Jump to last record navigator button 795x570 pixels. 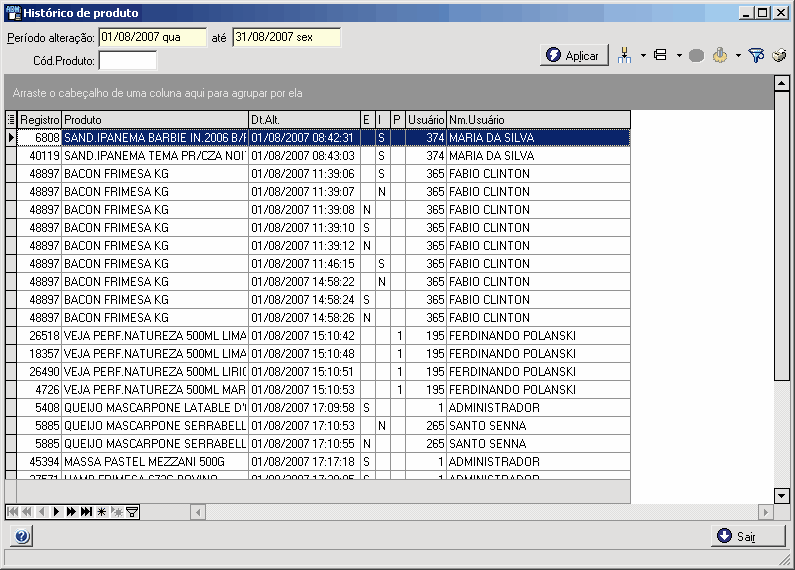(87, 512)
